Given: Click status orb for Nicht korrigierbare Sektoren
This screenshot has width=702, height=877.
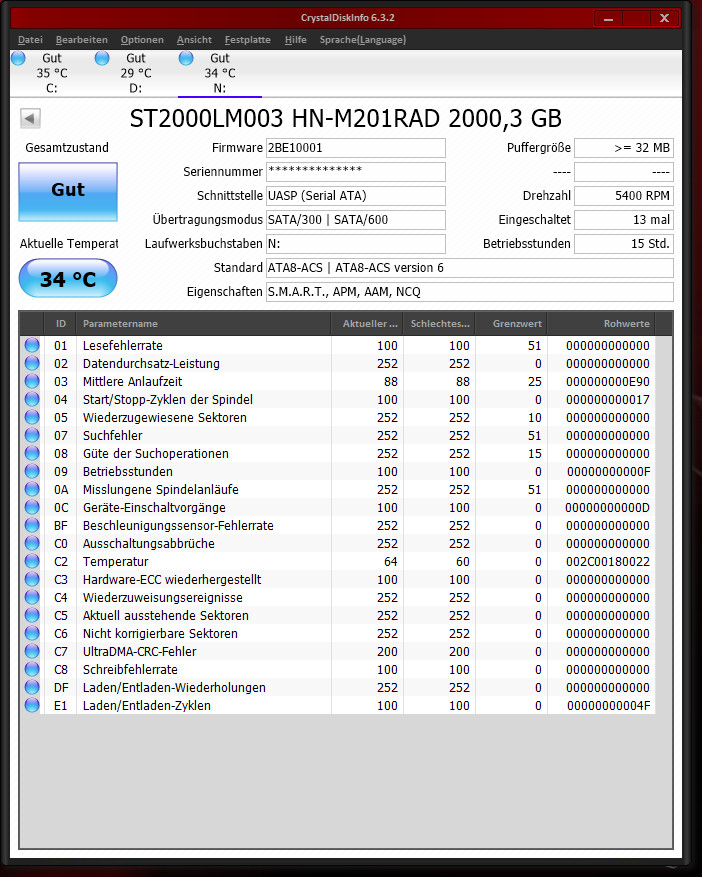Looking at the screenshot, I should 32,633.
